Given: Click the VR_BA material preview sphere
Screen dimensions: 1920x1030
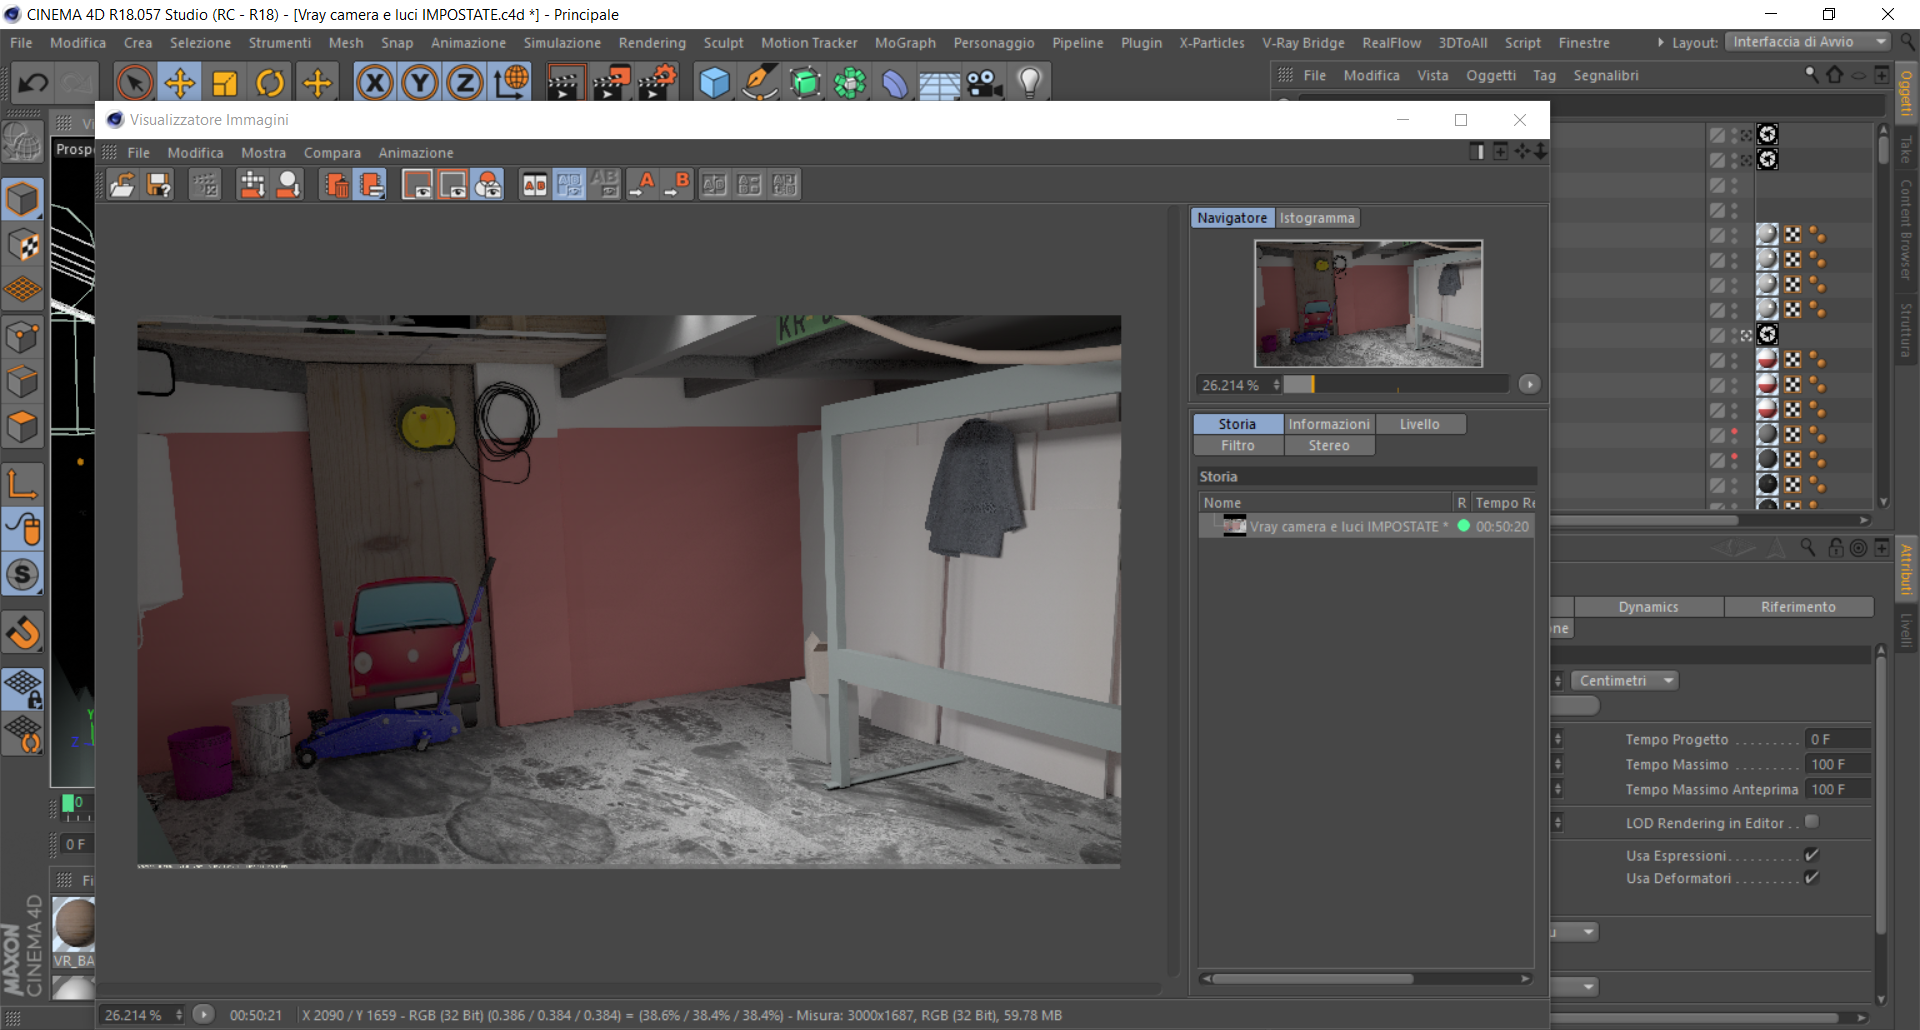Looking at the screenshot, I should [74, 924].
